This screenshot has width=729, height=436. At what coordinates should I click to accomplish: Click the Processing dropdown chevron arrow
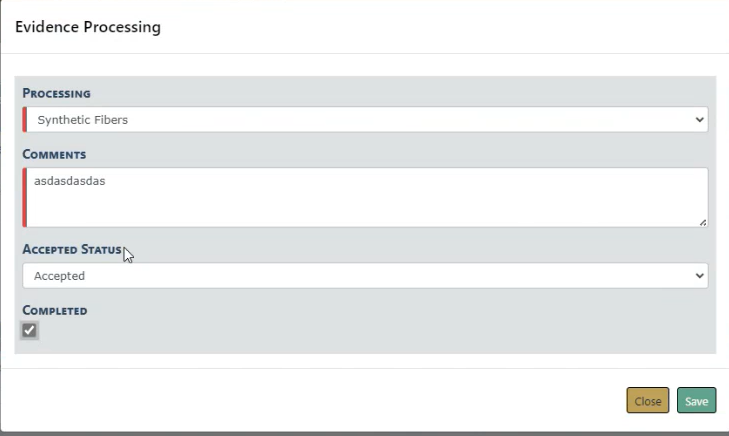pyautogui.click(x=698, y=120)
